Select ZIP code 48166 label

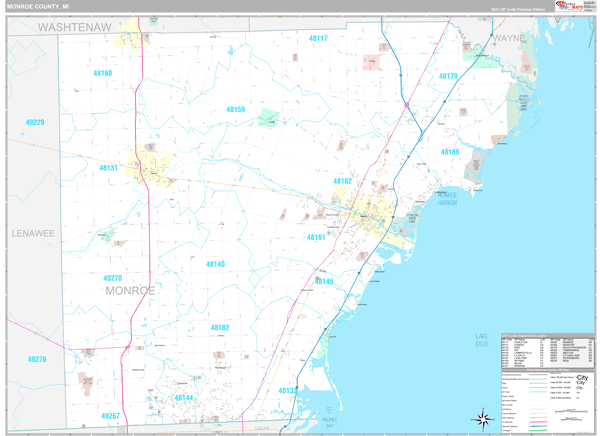tap(450, 152)
